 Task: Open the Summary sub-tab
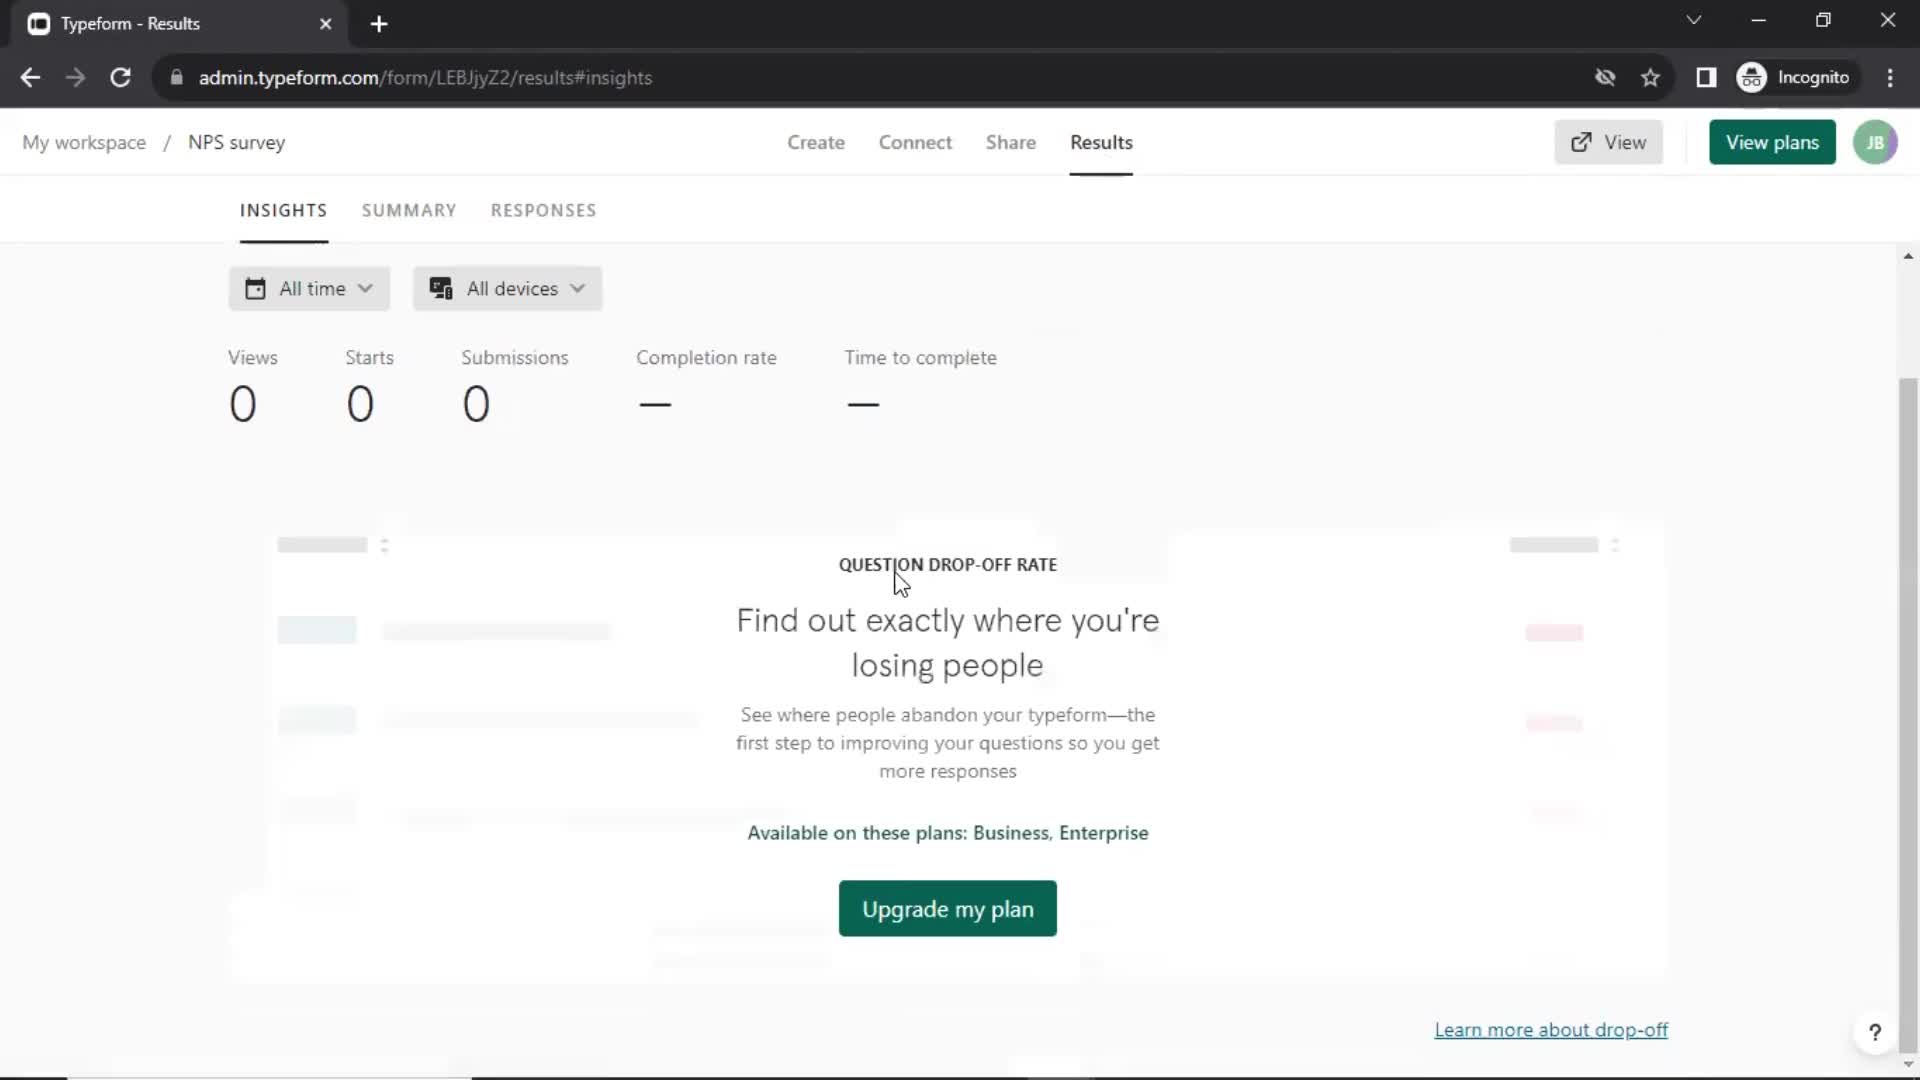(409, 210)
